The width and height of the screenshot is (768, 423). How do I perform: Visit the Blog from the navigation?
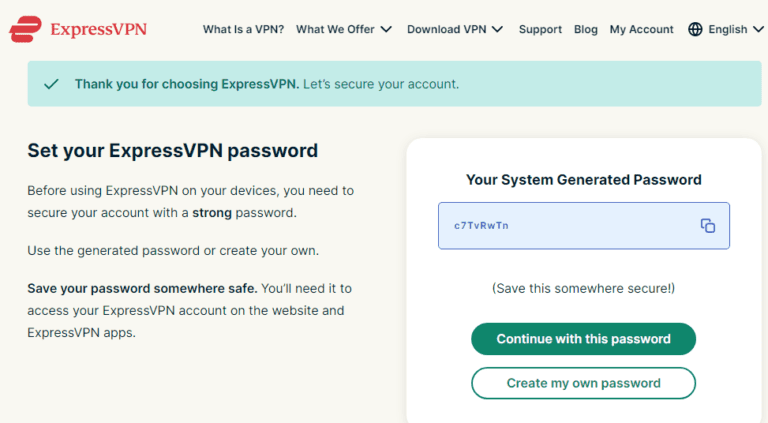[x=586, y=29]
